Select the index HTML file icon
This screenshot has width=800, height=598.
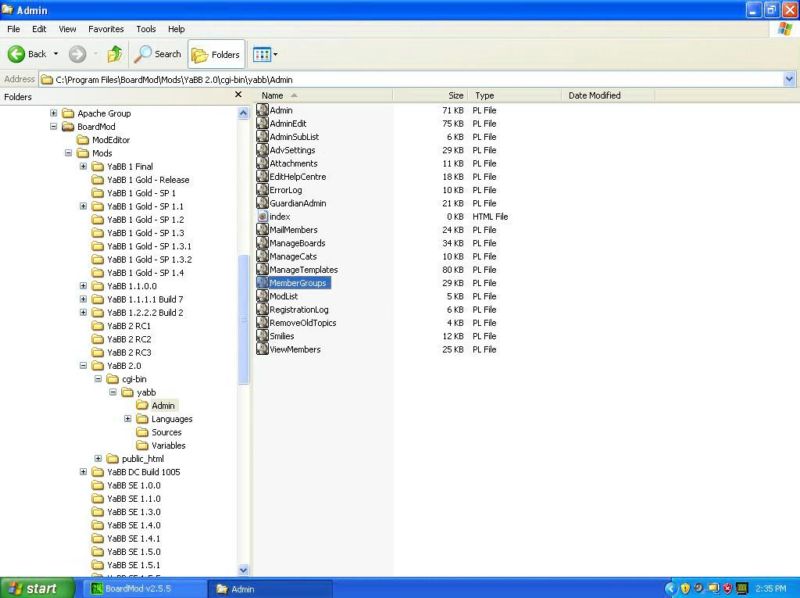click(x=262, y=216)
